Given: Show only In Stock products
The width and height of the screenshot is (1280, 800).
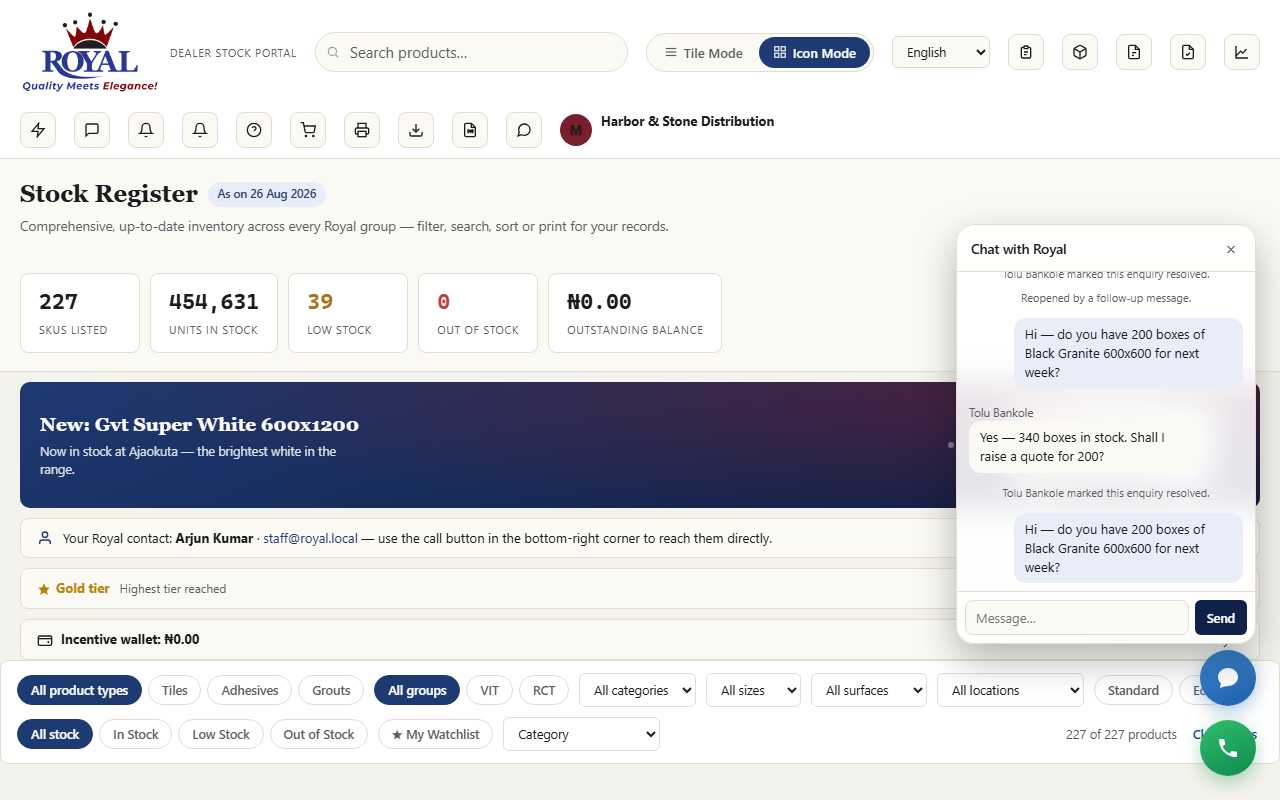Looking at the screenshot, I should 136,734.
